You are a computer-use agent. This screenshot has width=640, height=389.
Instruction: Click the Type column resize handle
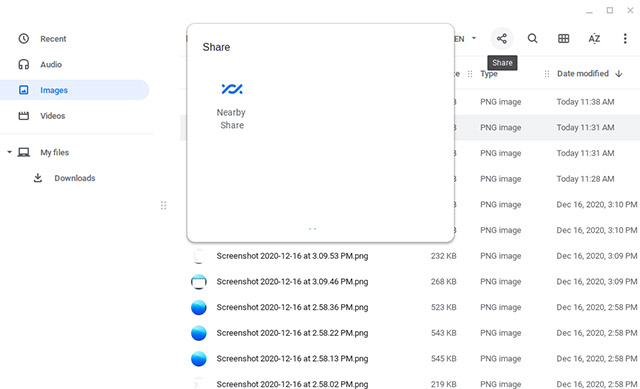pos(470,74)
